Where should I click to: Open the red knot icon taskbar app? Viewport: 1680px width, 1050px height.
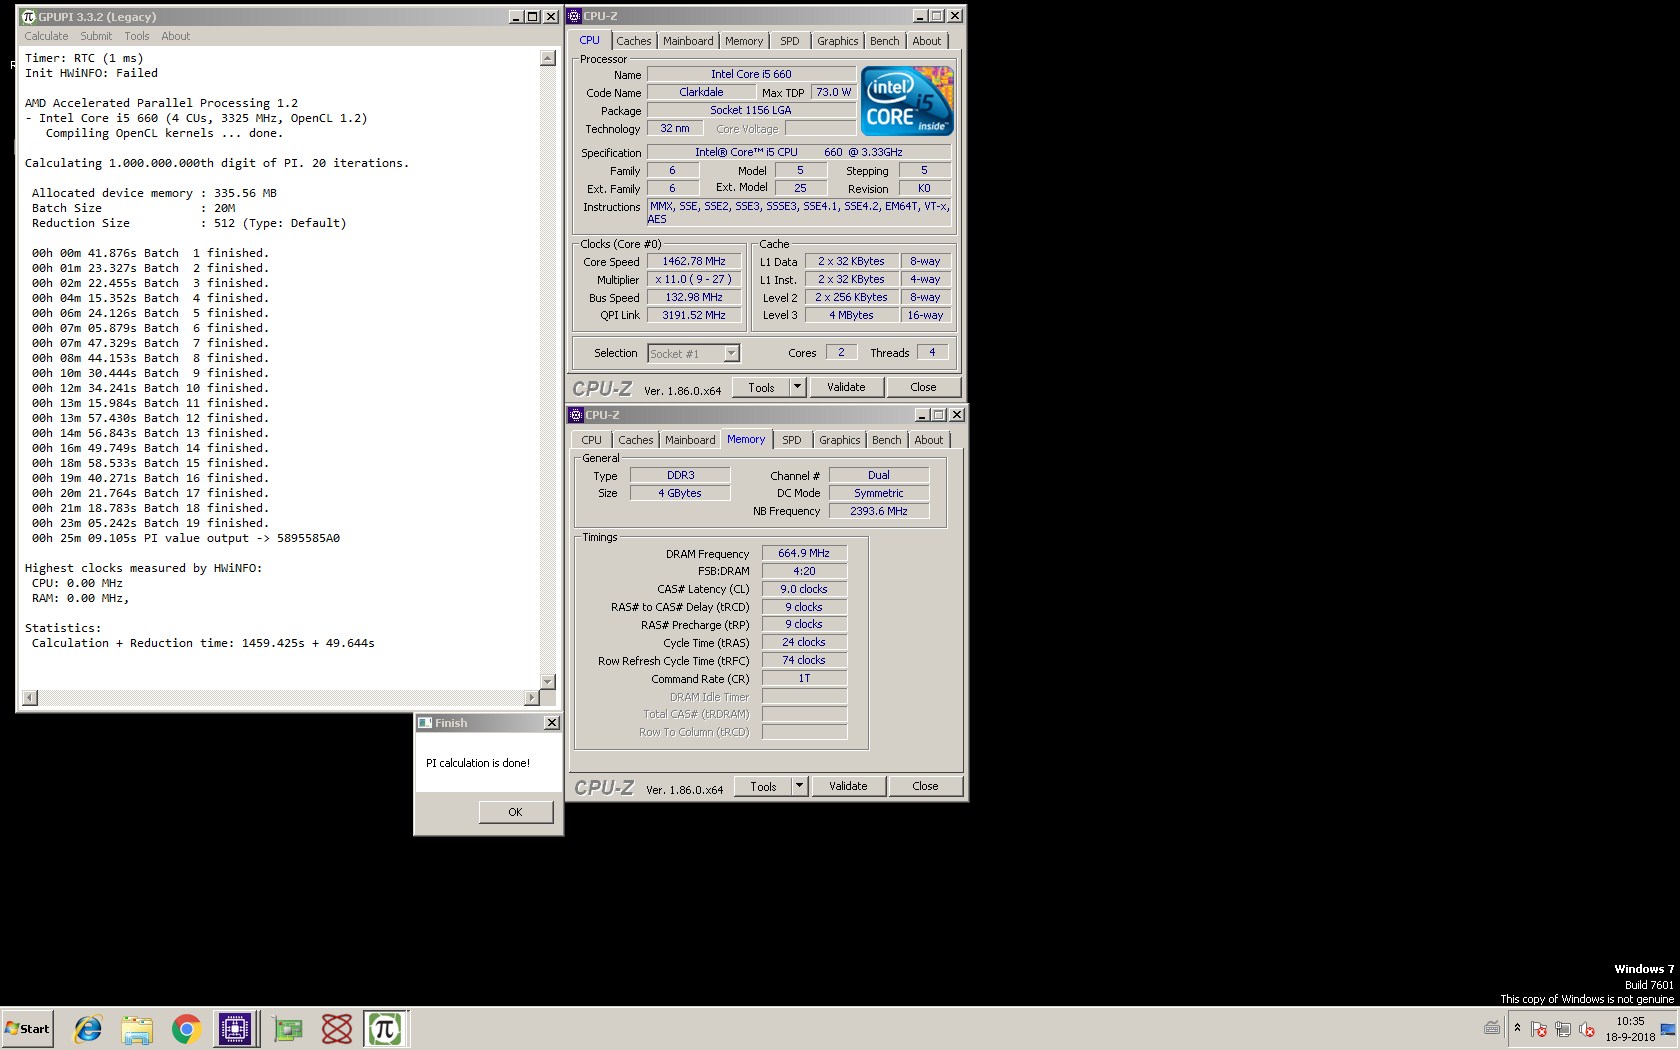coord(337,1028)
